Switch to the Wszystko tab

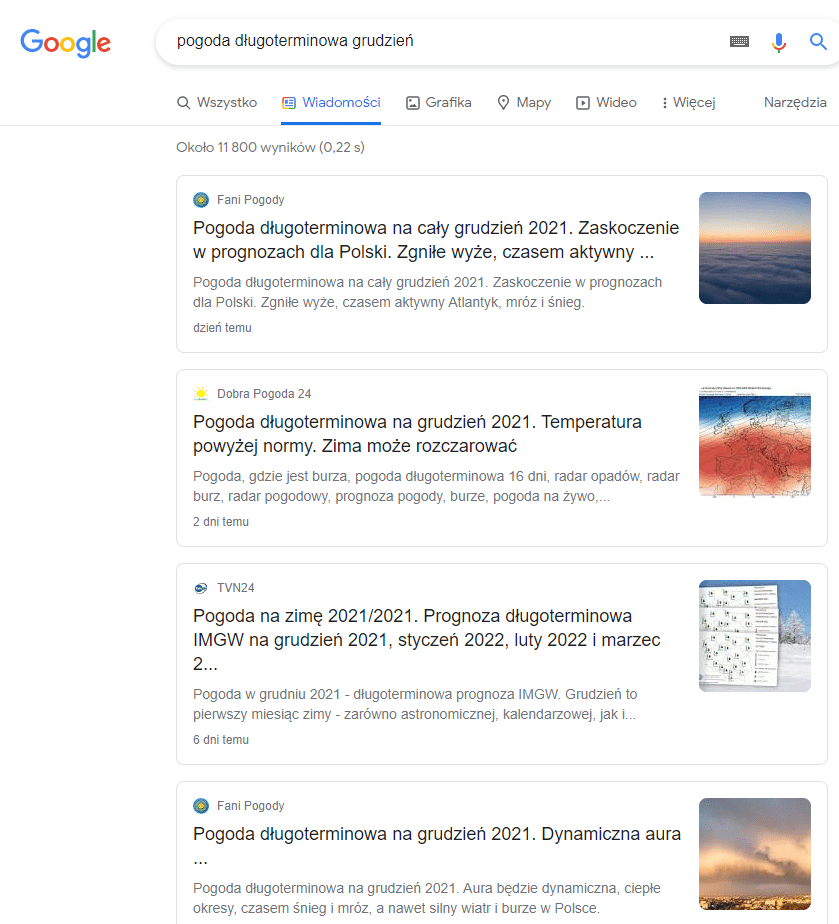pyautogui.click(x=217, y=103)
